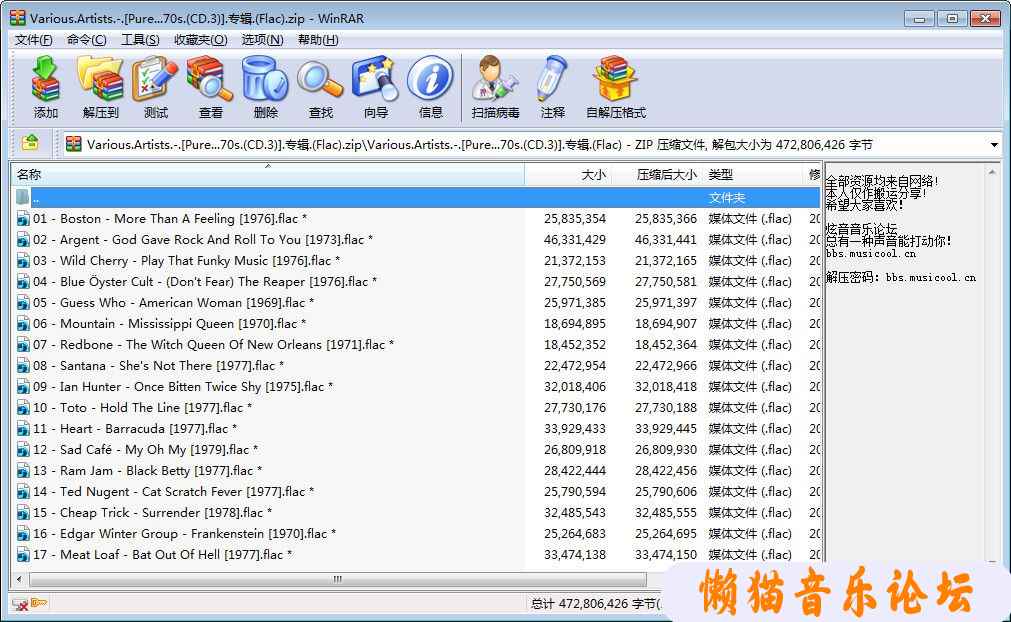Viewport: 1011px width, 622px height.
Task: Click the comment panel's up scroll arrow
Action: click(x=992, y=172)
